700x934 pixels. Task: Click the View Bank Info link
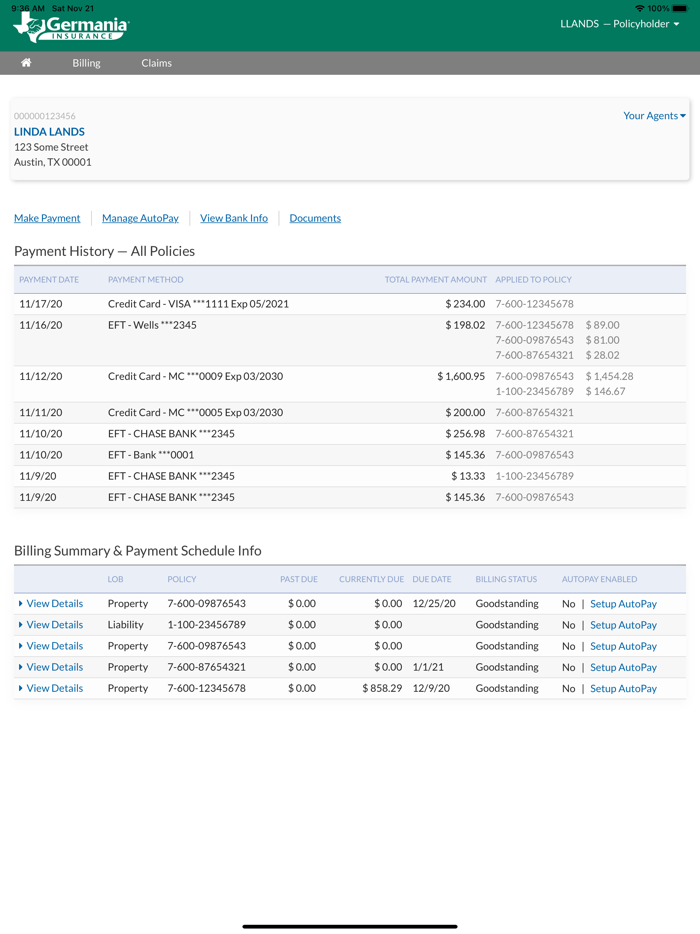(x=234, y=218)
